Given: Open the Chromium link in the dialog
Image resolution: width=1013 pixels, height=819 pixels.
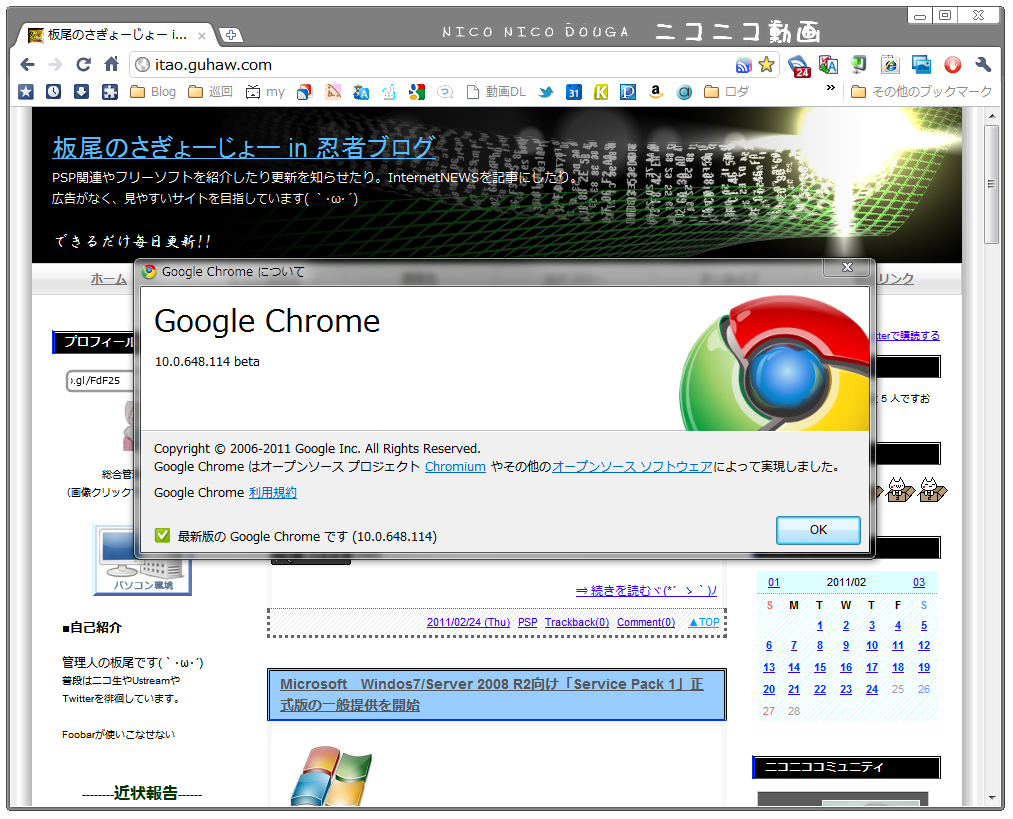Looking at the screenshot, I should click(455, 466).
